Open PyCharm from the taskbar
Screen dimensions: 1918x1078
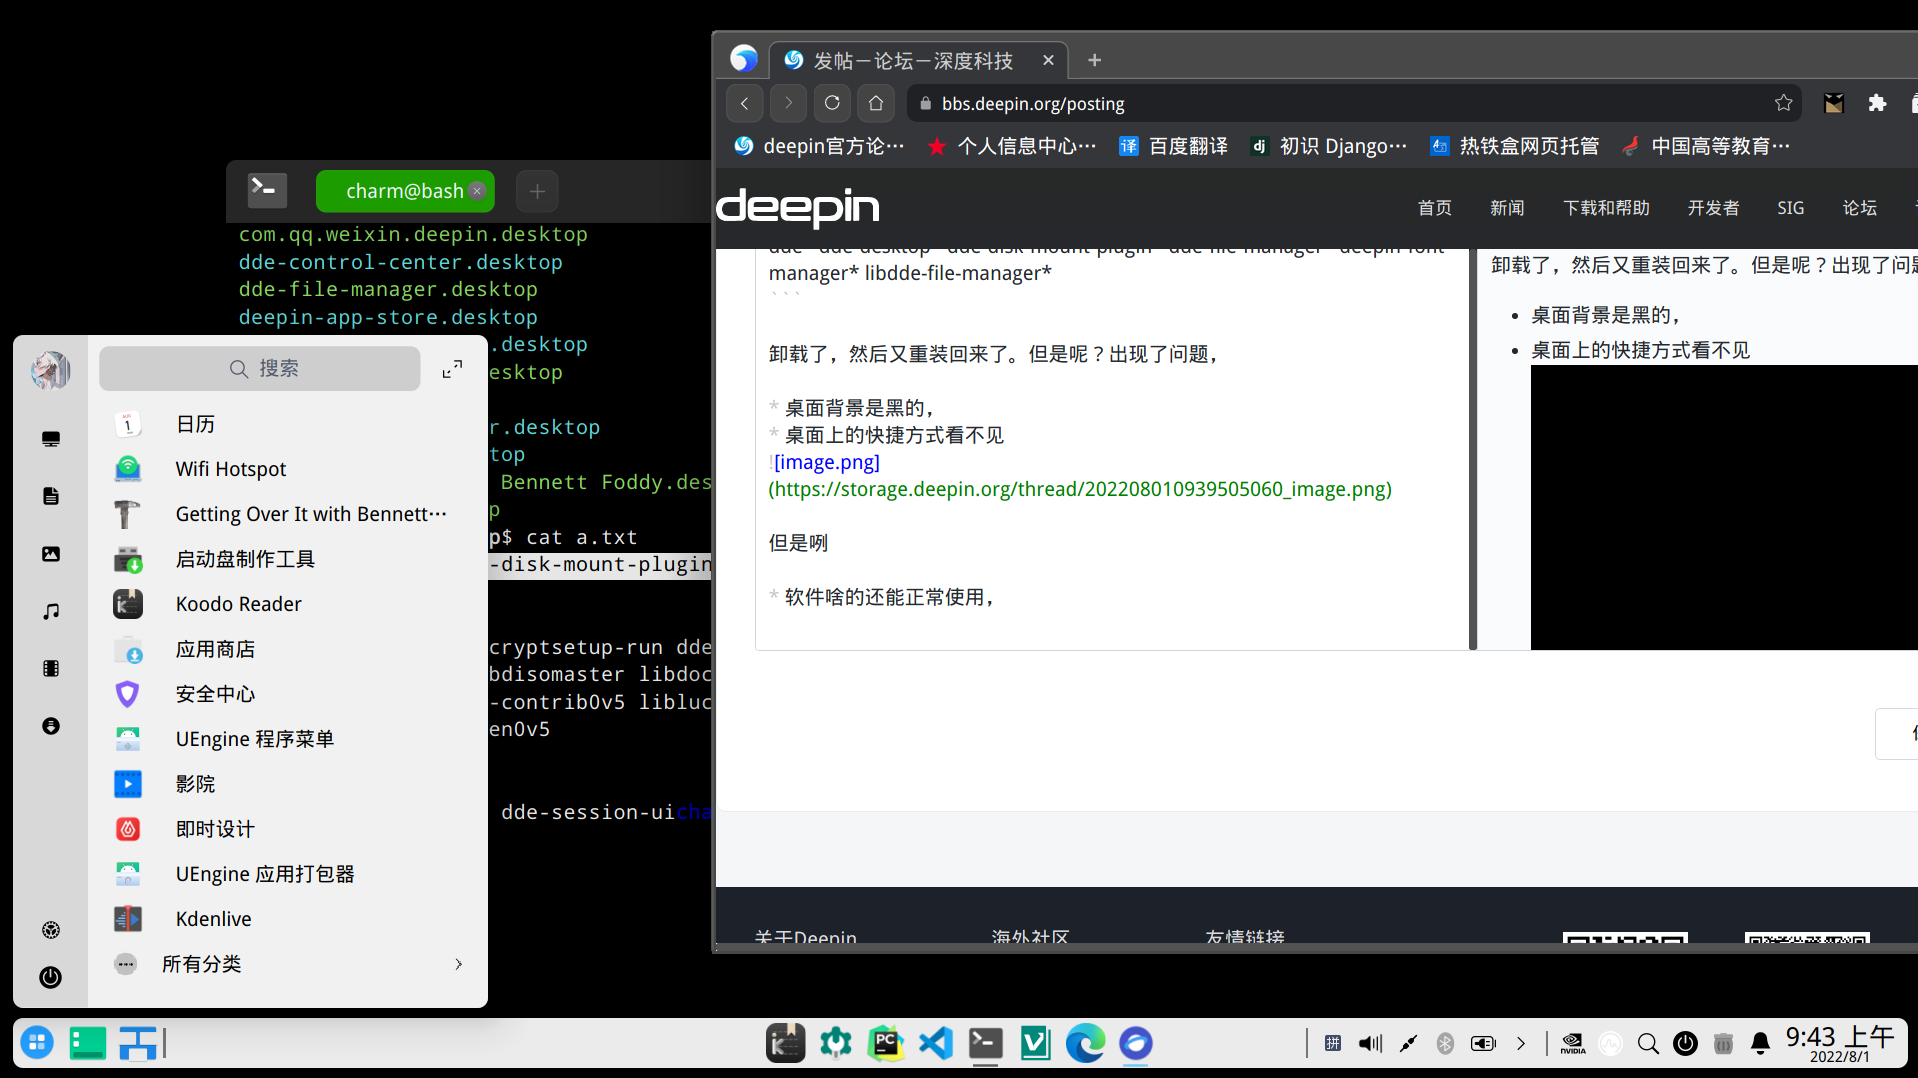coord(886,1043)
